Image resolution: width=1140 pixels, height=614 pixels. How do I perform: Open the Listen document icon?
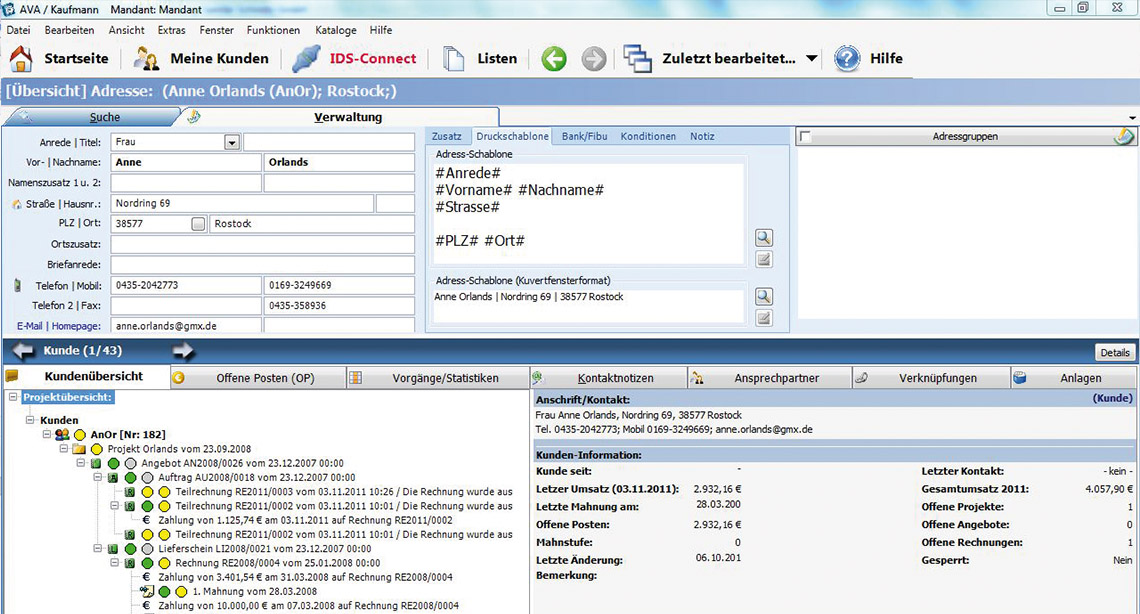(x=454, y=59)
